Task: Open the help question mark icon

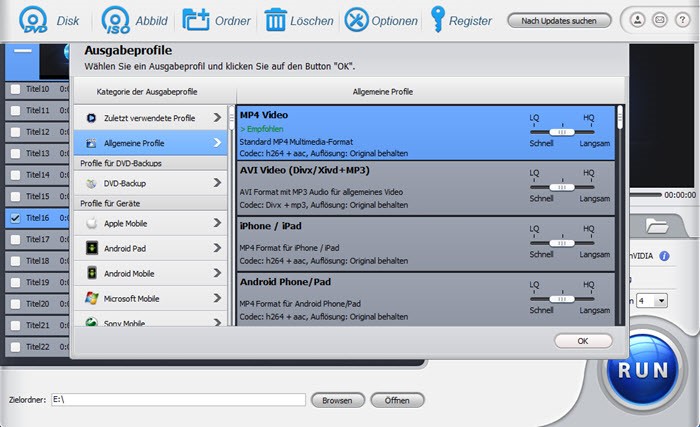Action: point(682,20)
